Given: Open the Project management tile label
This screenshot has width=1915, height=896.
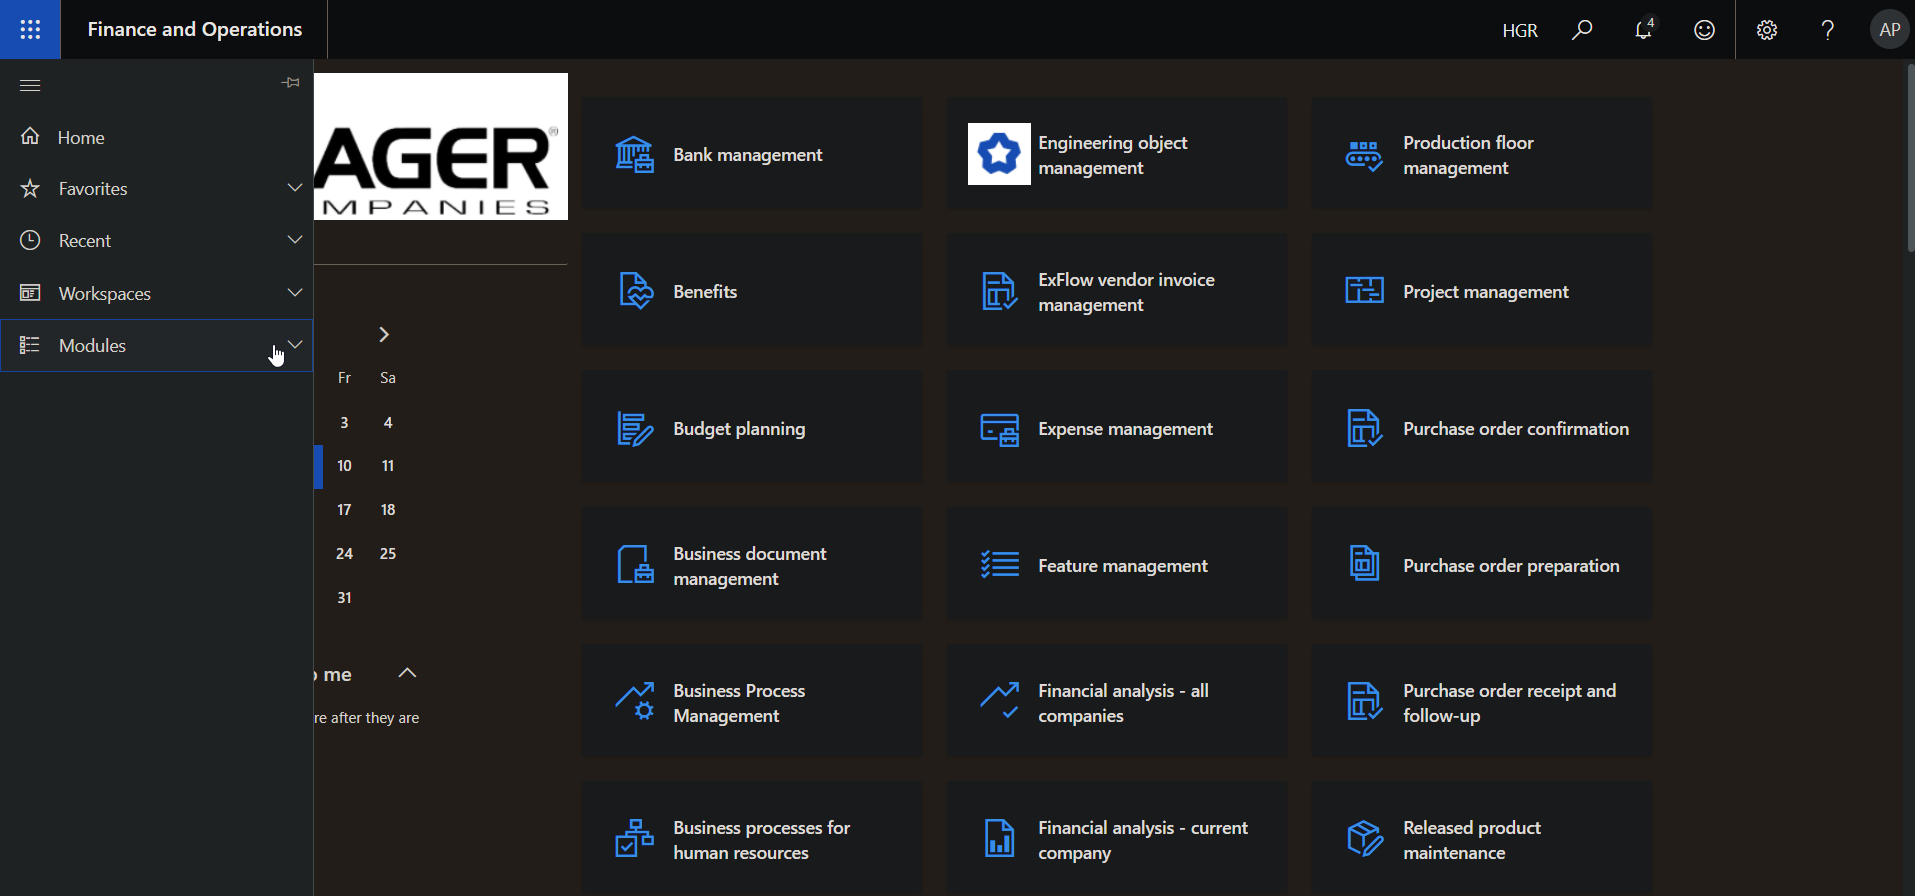Looking at the screenshot, I should [x=1486, y=291].
